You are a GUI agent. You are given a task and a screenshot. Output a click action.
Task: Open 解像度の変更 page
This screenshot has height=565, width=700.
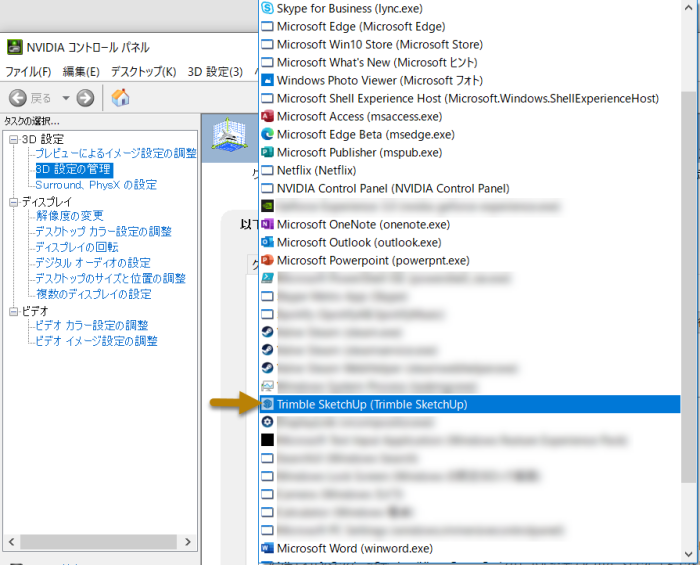click(69, 216)
